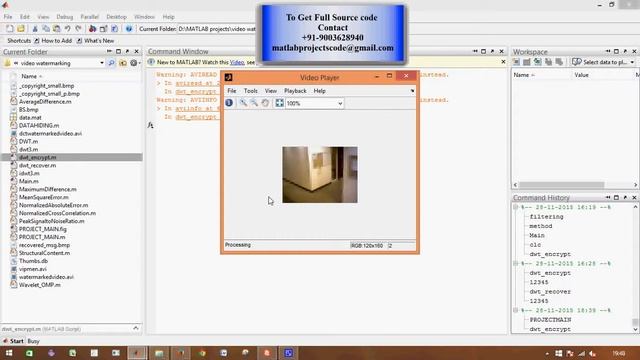This screenshot has width=640, height=360.
Task: Click the avifread error link
Action: (198, 83)
